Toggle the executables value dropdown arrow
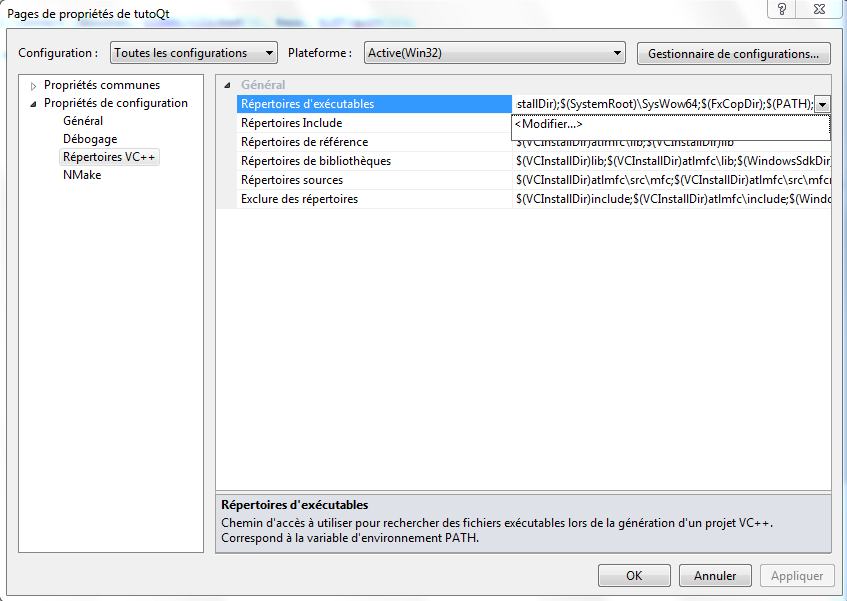The width and height of the screenshot is (847, 601). click(822, 104)
